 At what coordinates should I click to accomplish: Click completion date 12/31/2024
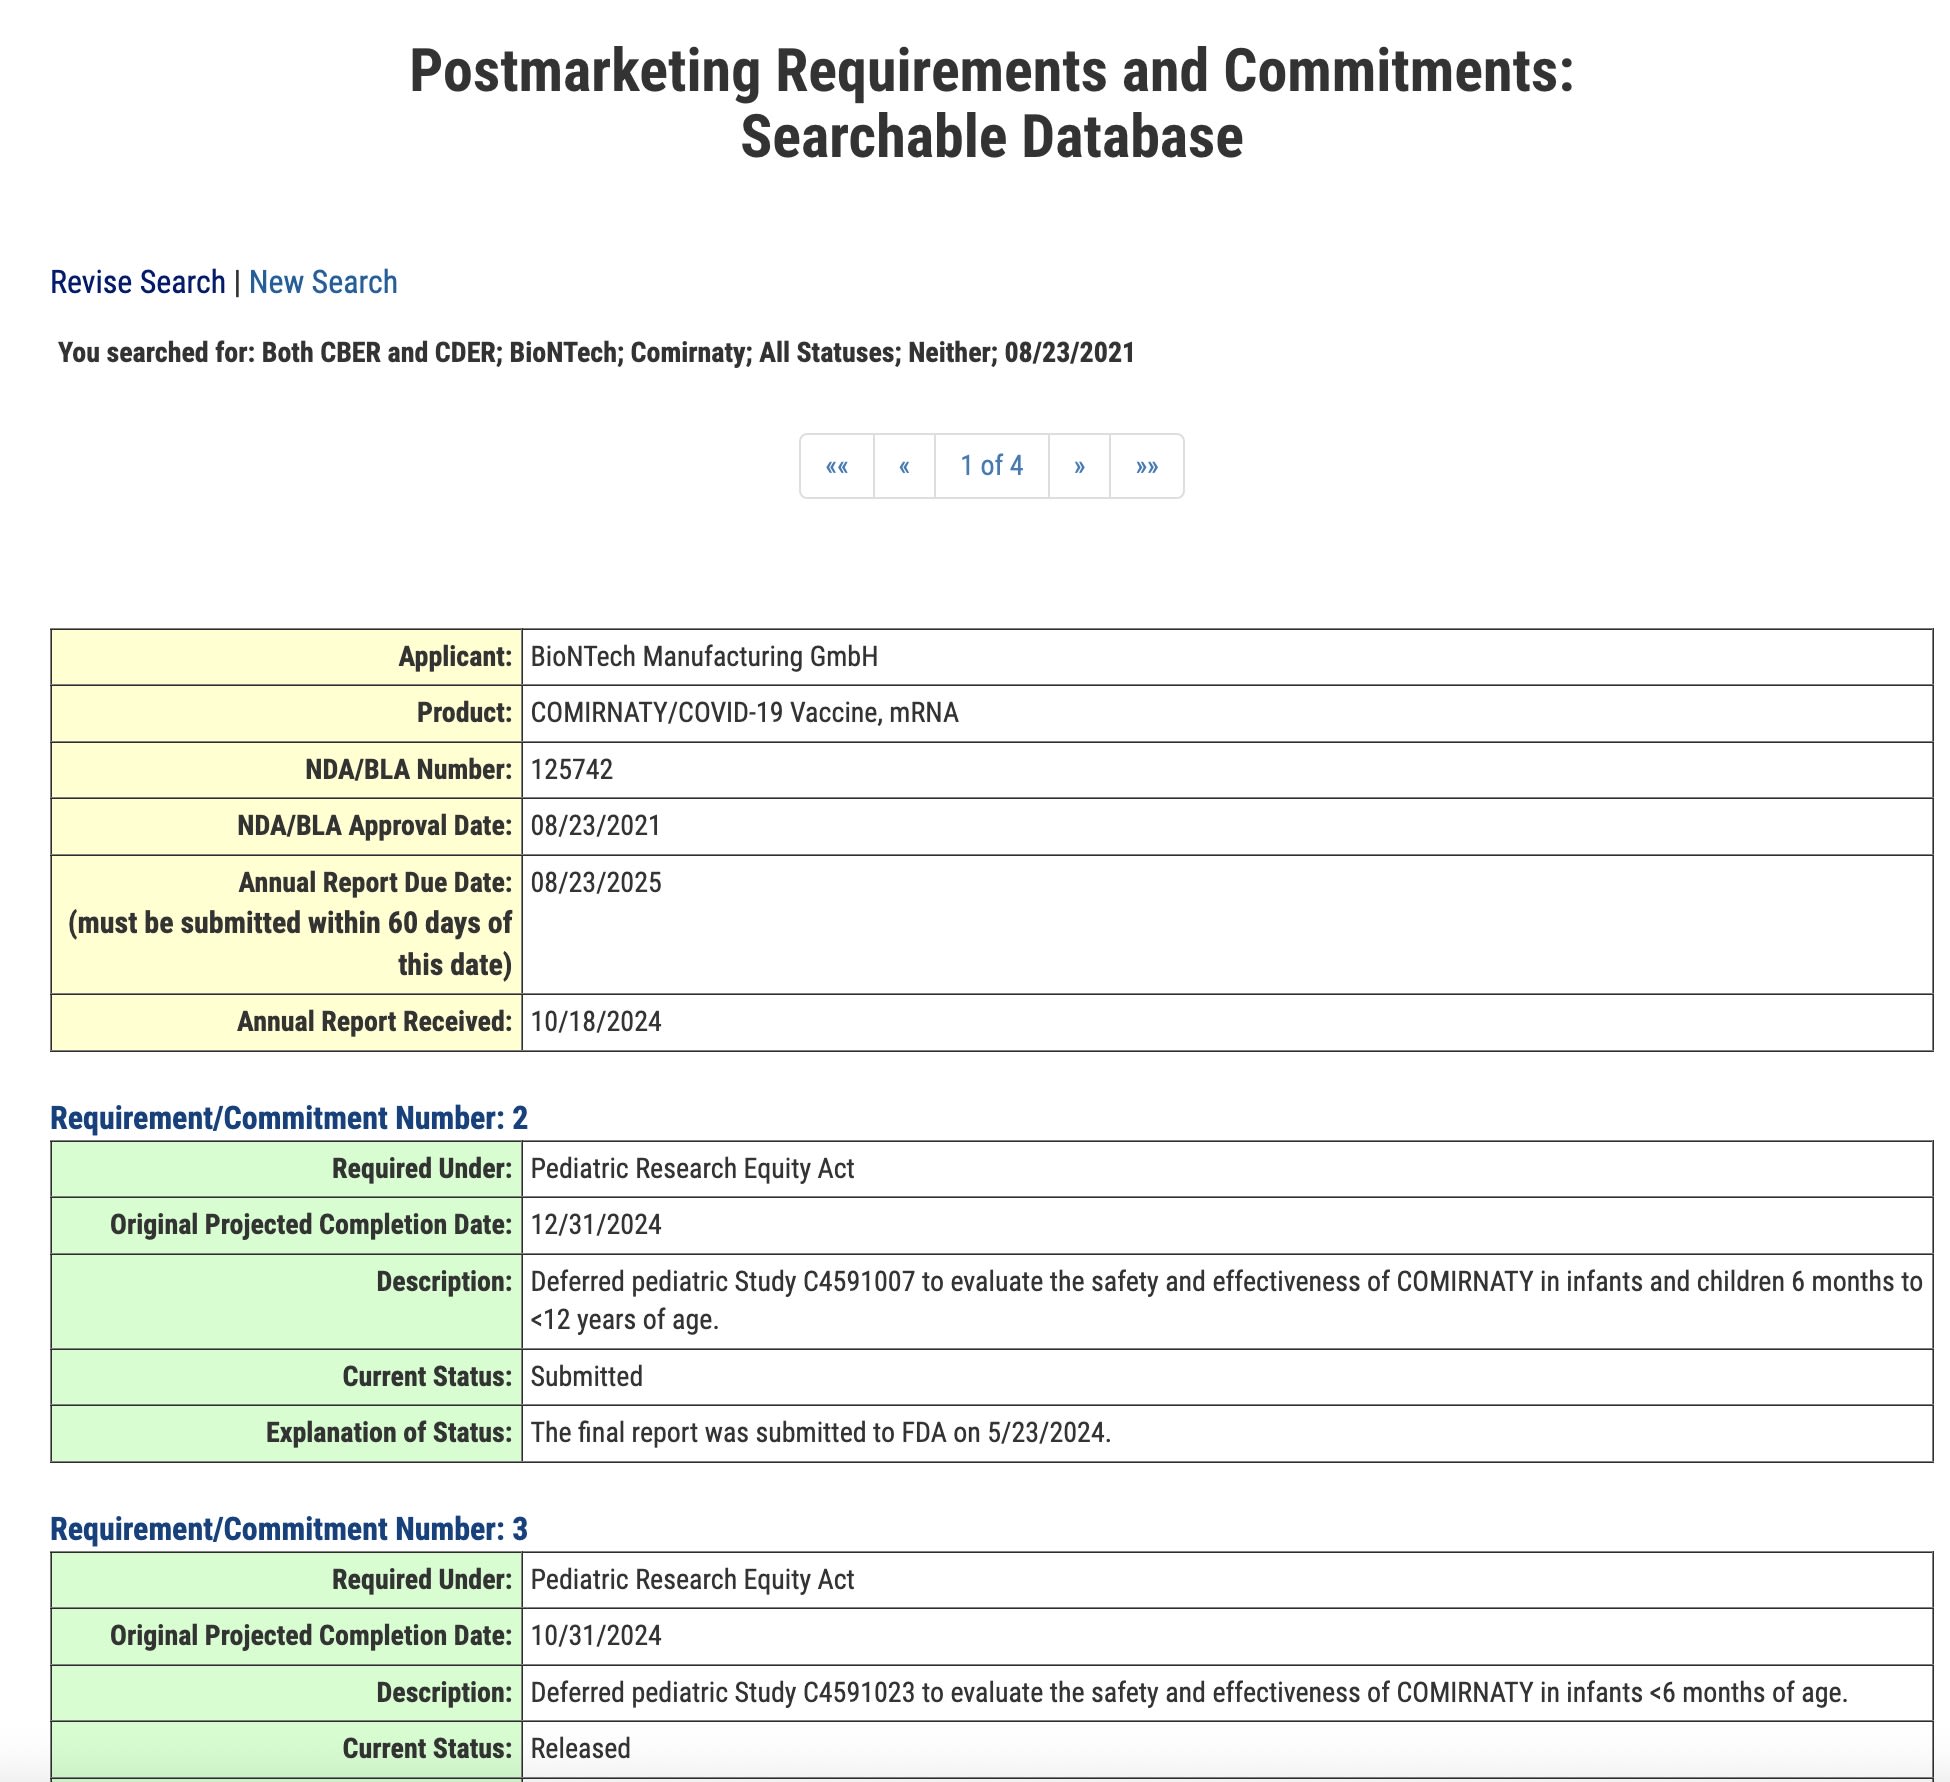point(596,1225)
